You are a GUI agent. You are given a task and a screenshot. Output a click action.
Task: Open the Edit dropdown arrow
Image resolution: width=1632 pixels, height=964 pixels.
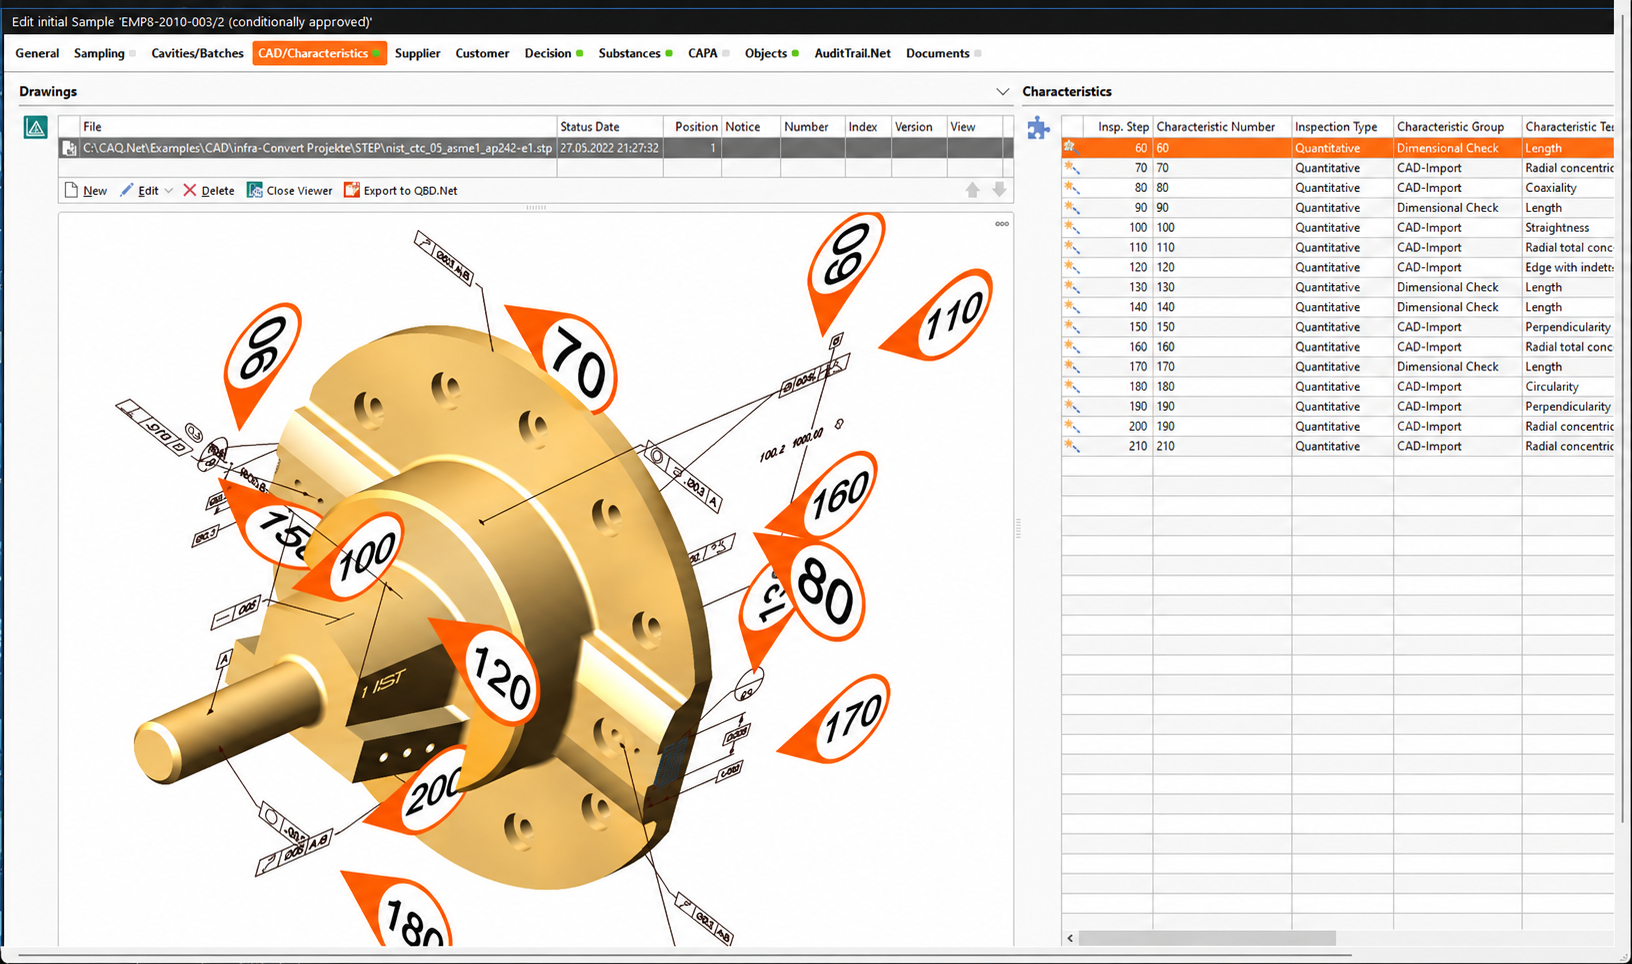(x=168, y=191)
